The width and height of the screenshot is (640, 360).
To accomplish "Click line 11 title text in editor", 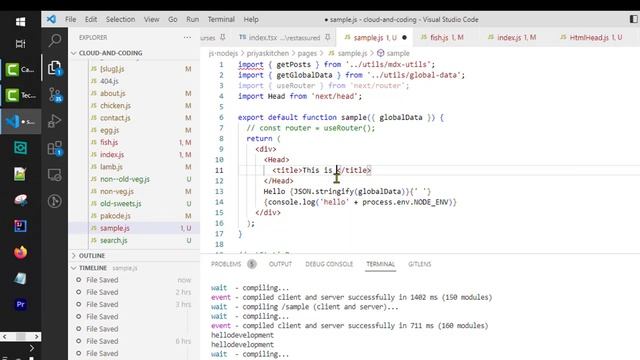I will click(x=322, y=170).
